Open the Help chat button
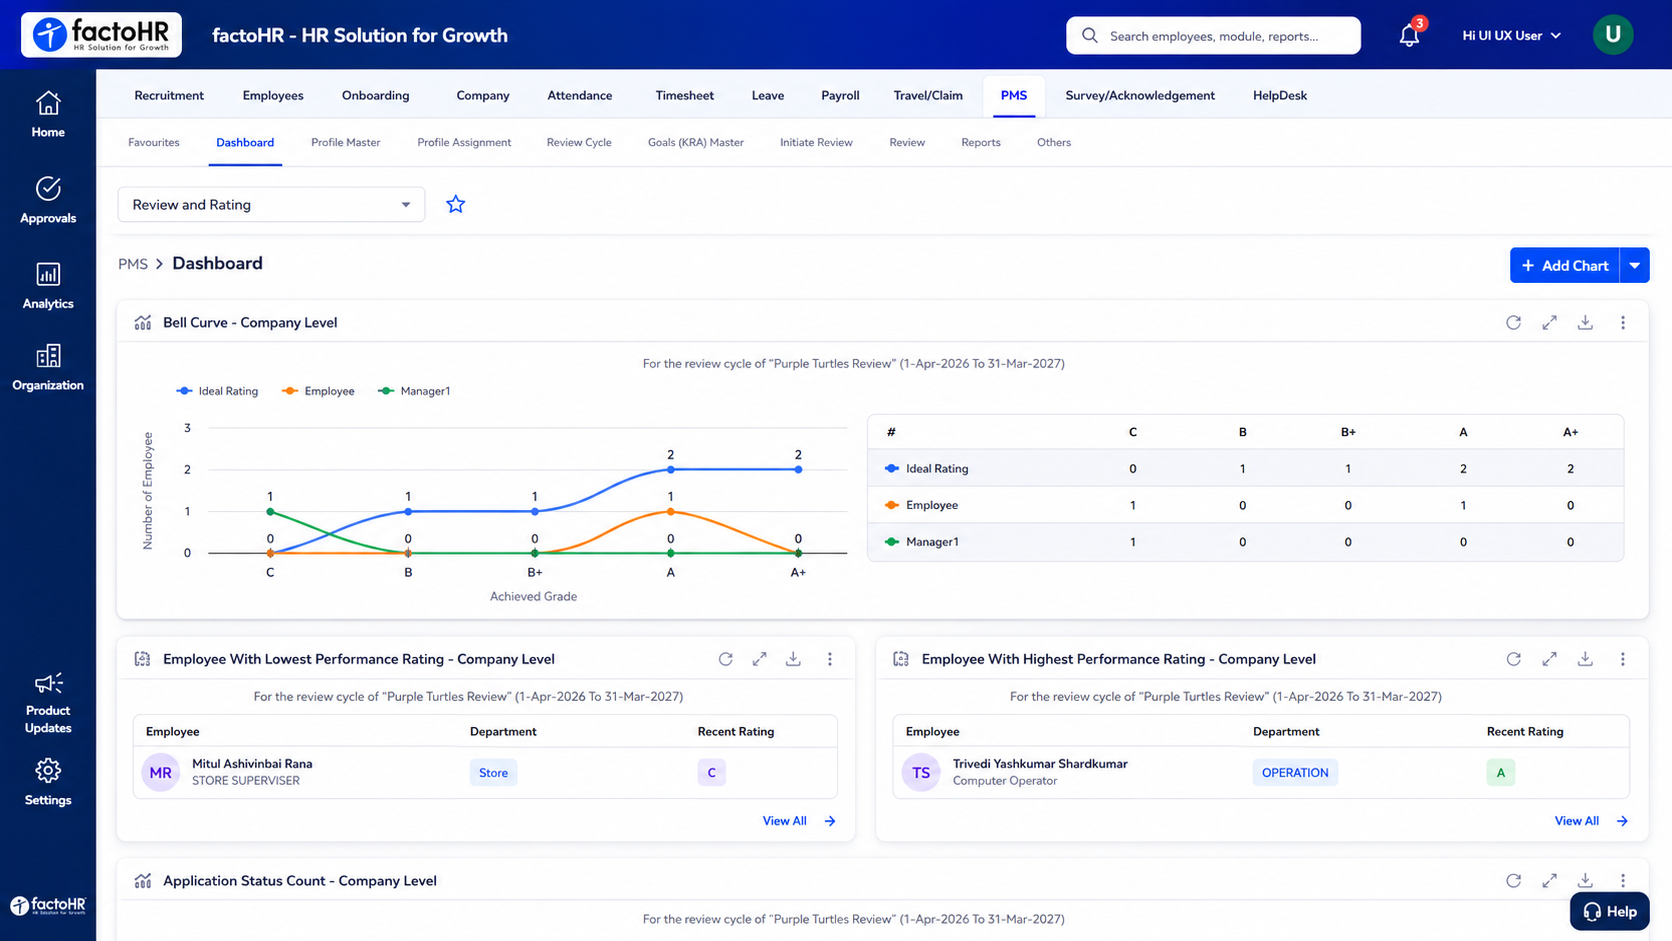 (1609, 911)
